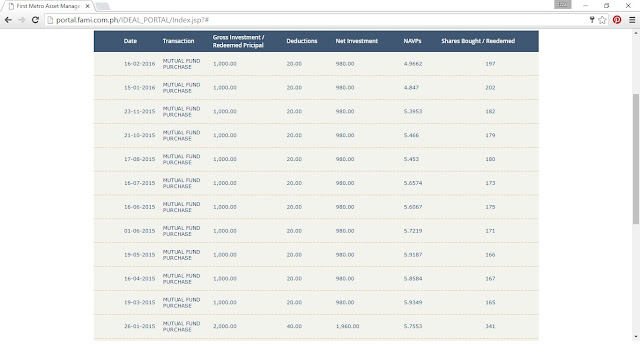Select the 16-02-2016 transaction row date
Viewport: 640px width, 360px height.
point(140,64)
